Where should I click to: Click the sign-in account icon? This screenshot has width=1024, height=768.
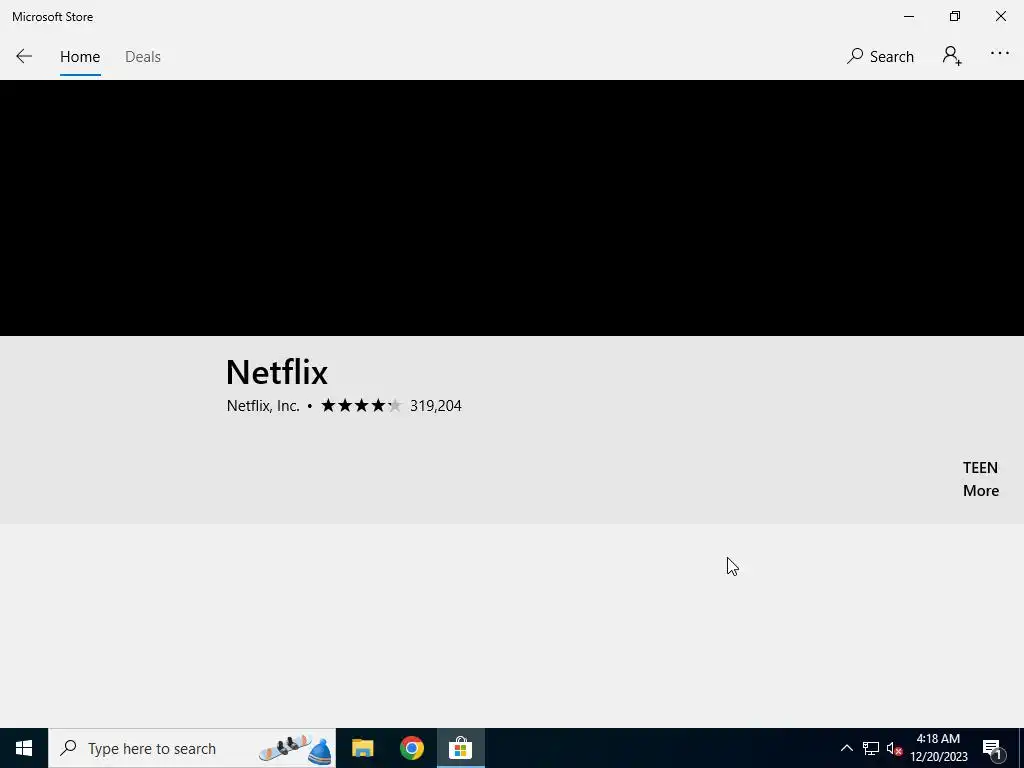click(952, 56)
